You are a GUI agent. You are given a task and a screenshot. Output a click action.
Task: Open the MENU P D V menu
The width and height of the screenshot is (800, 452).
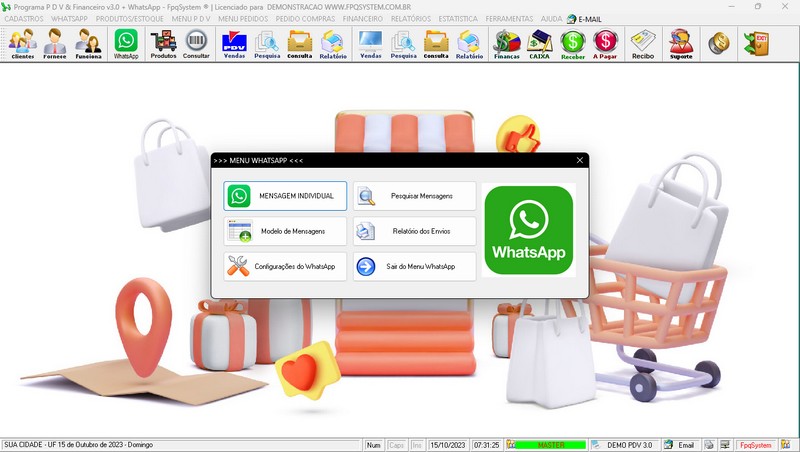coord(191,19)
